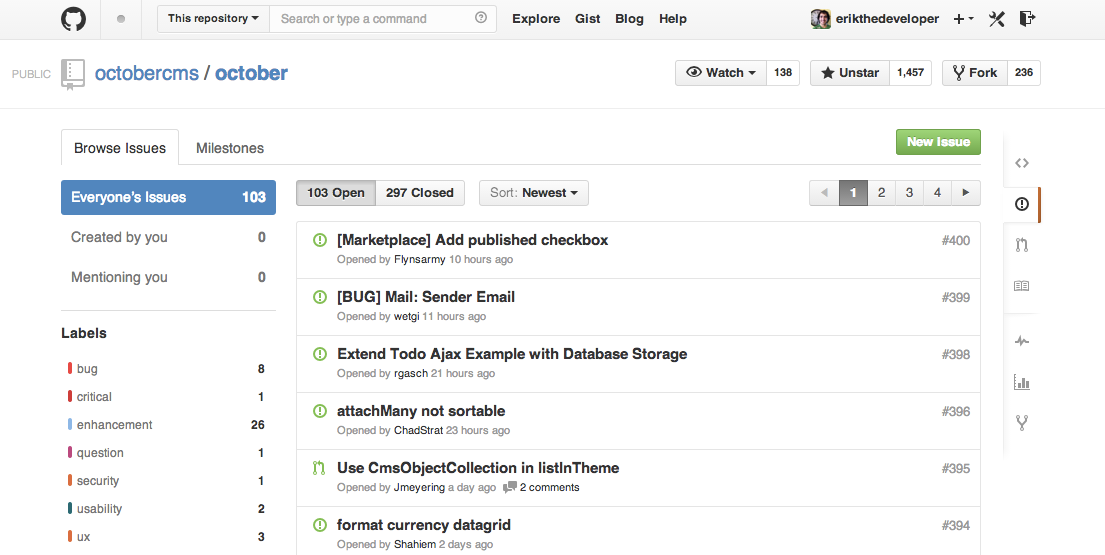1105x555 pixels.
Task: Open the Watch dropdown
Action: [721, 73]
